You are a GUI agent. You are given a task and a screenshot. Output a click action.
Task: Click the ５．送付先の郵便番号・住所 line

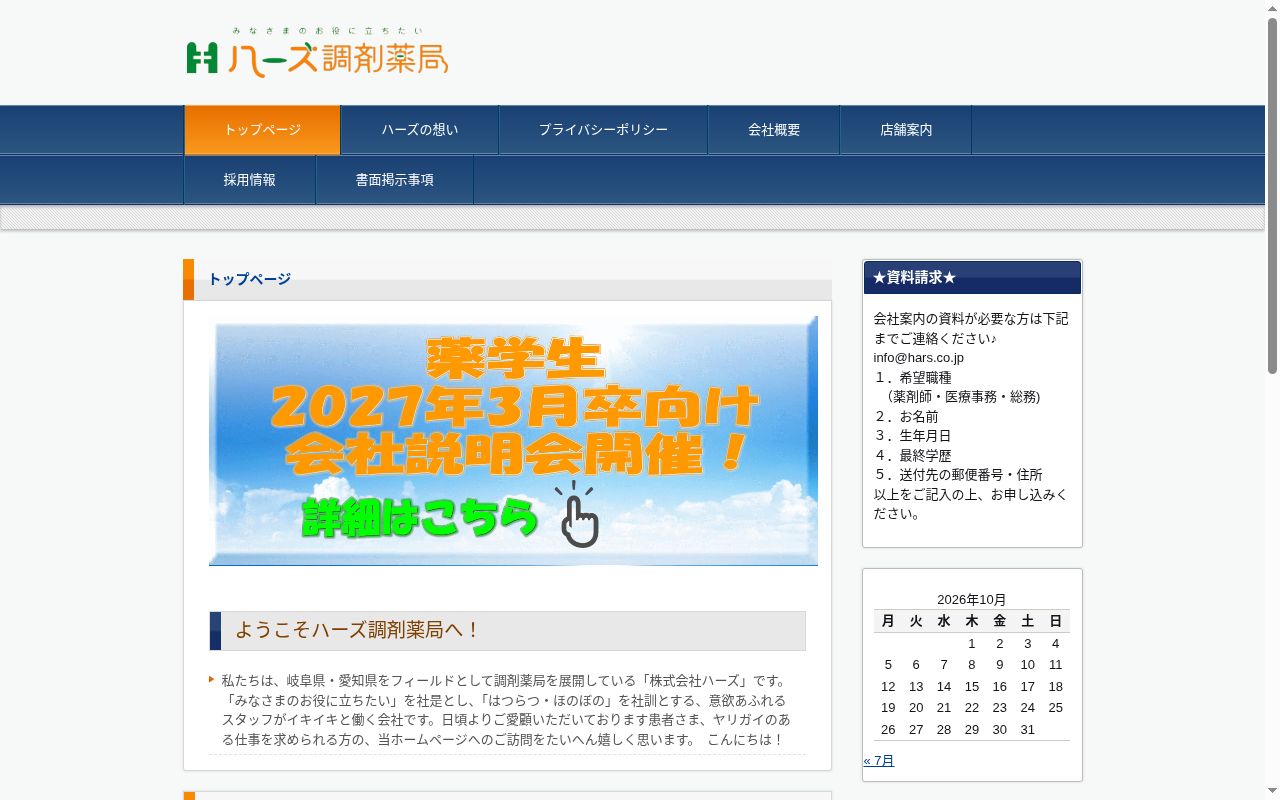(959, 475)
